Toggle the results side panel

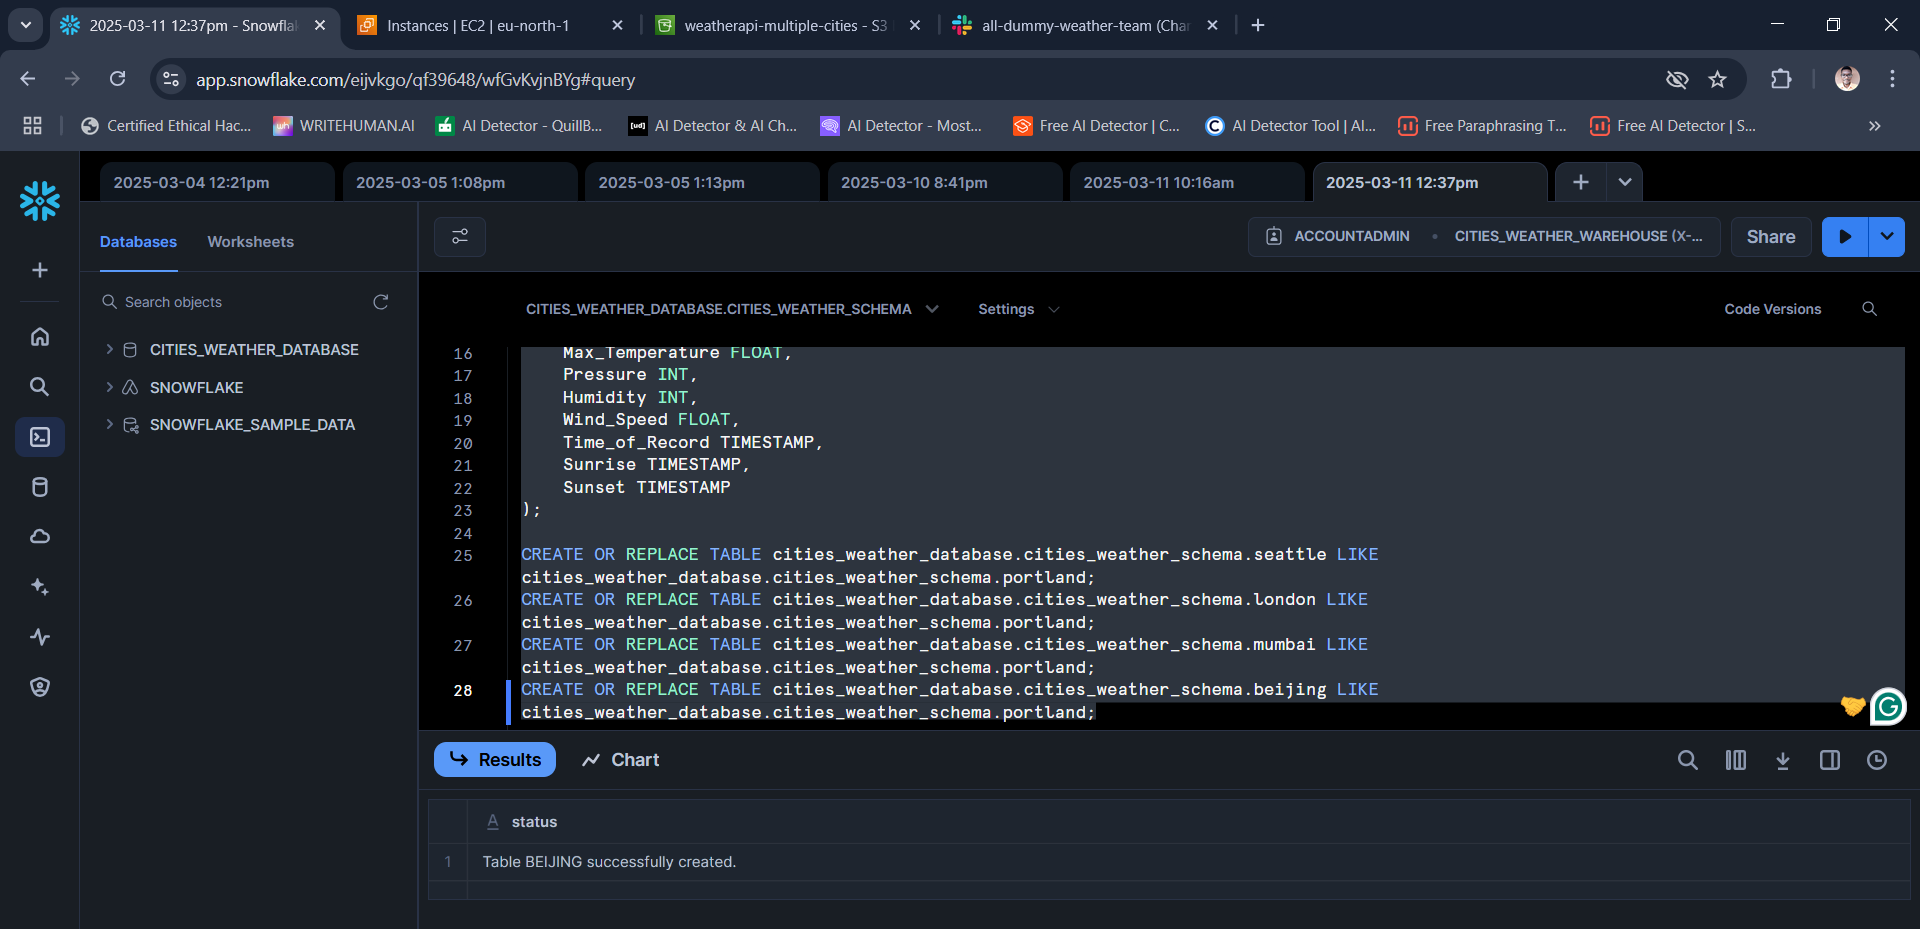1830,760
